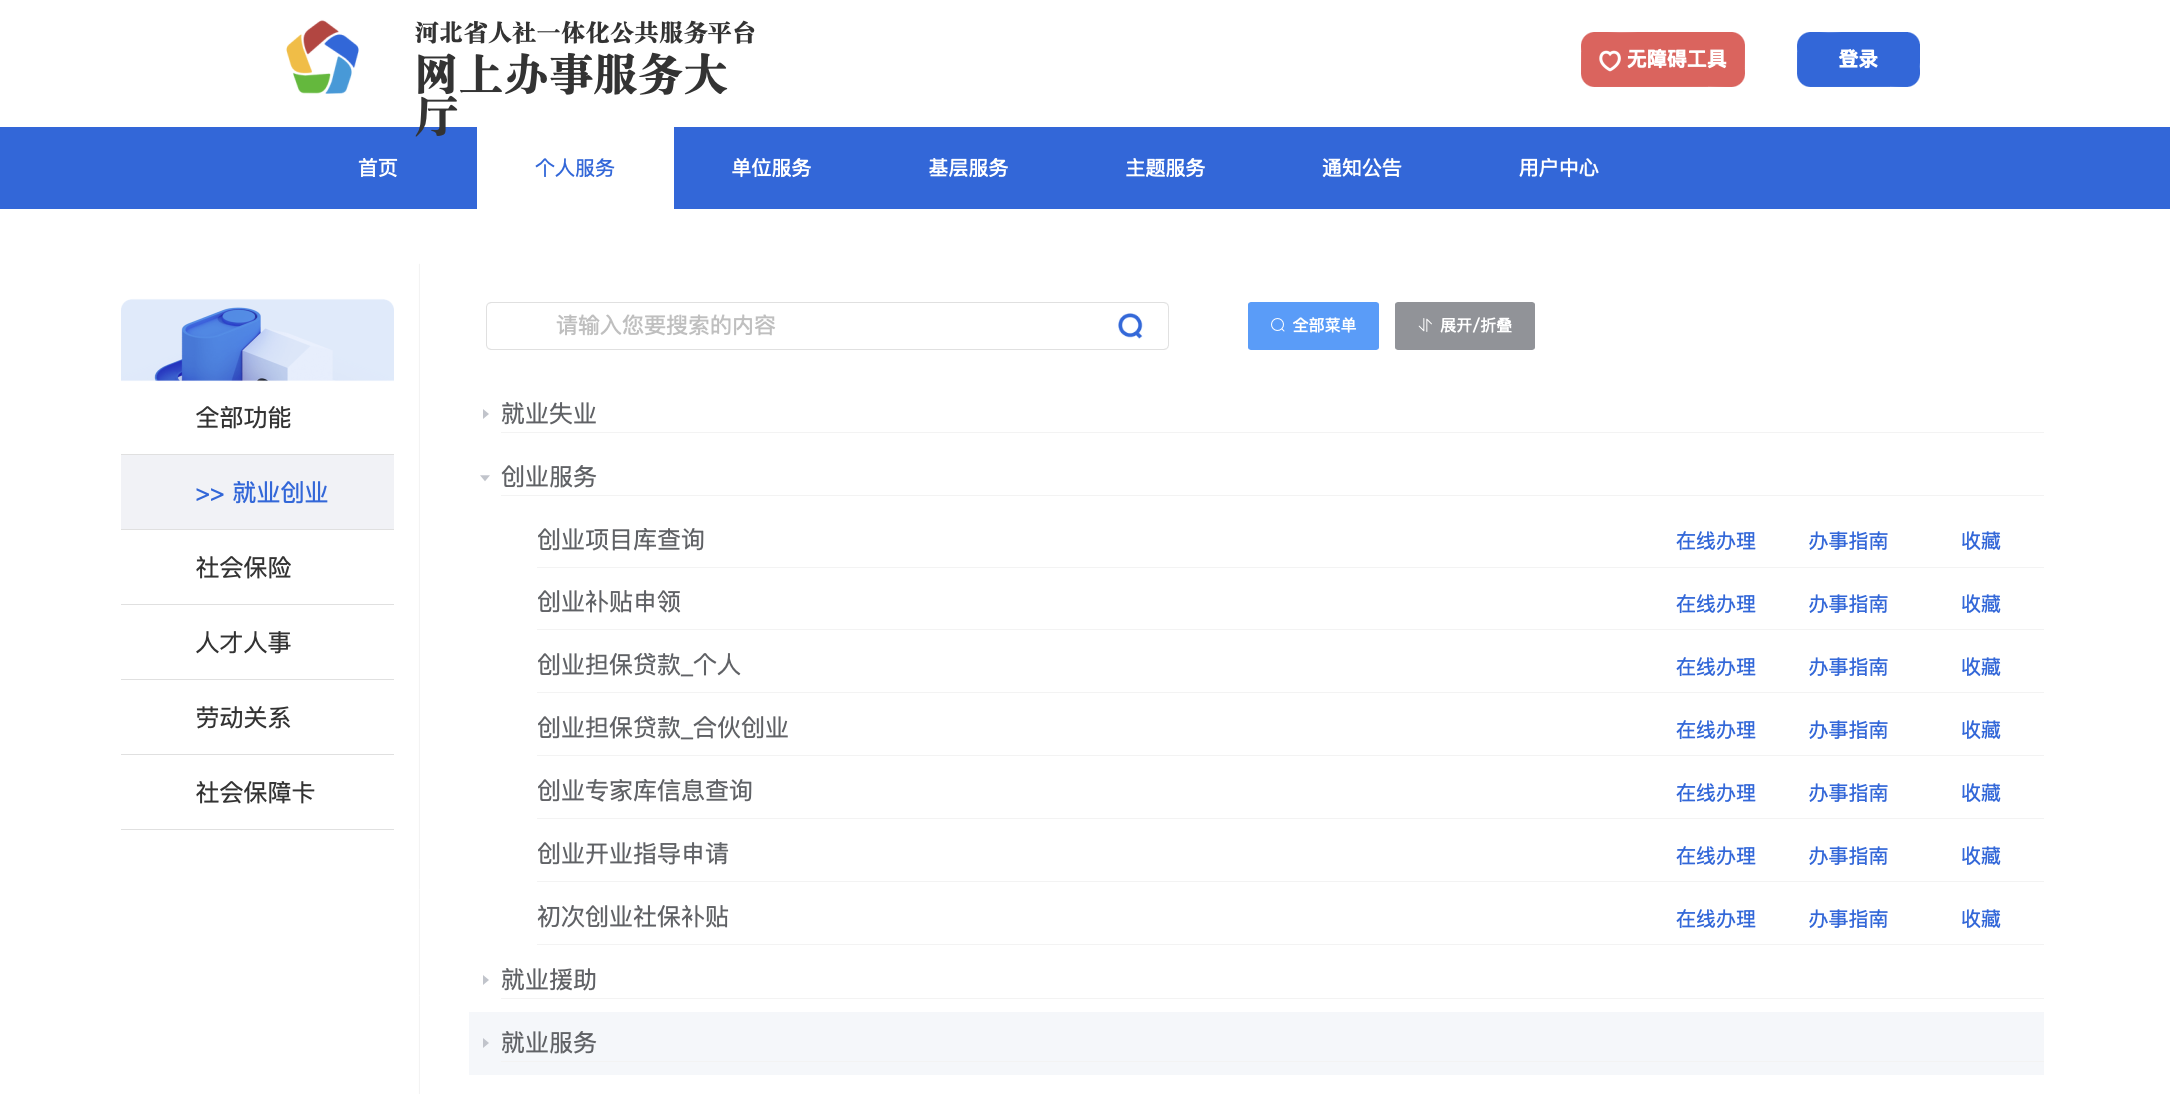Click the 全部菜单 button
The height and width of the screenshot is (1094, 2170).
click(1313, 326)
